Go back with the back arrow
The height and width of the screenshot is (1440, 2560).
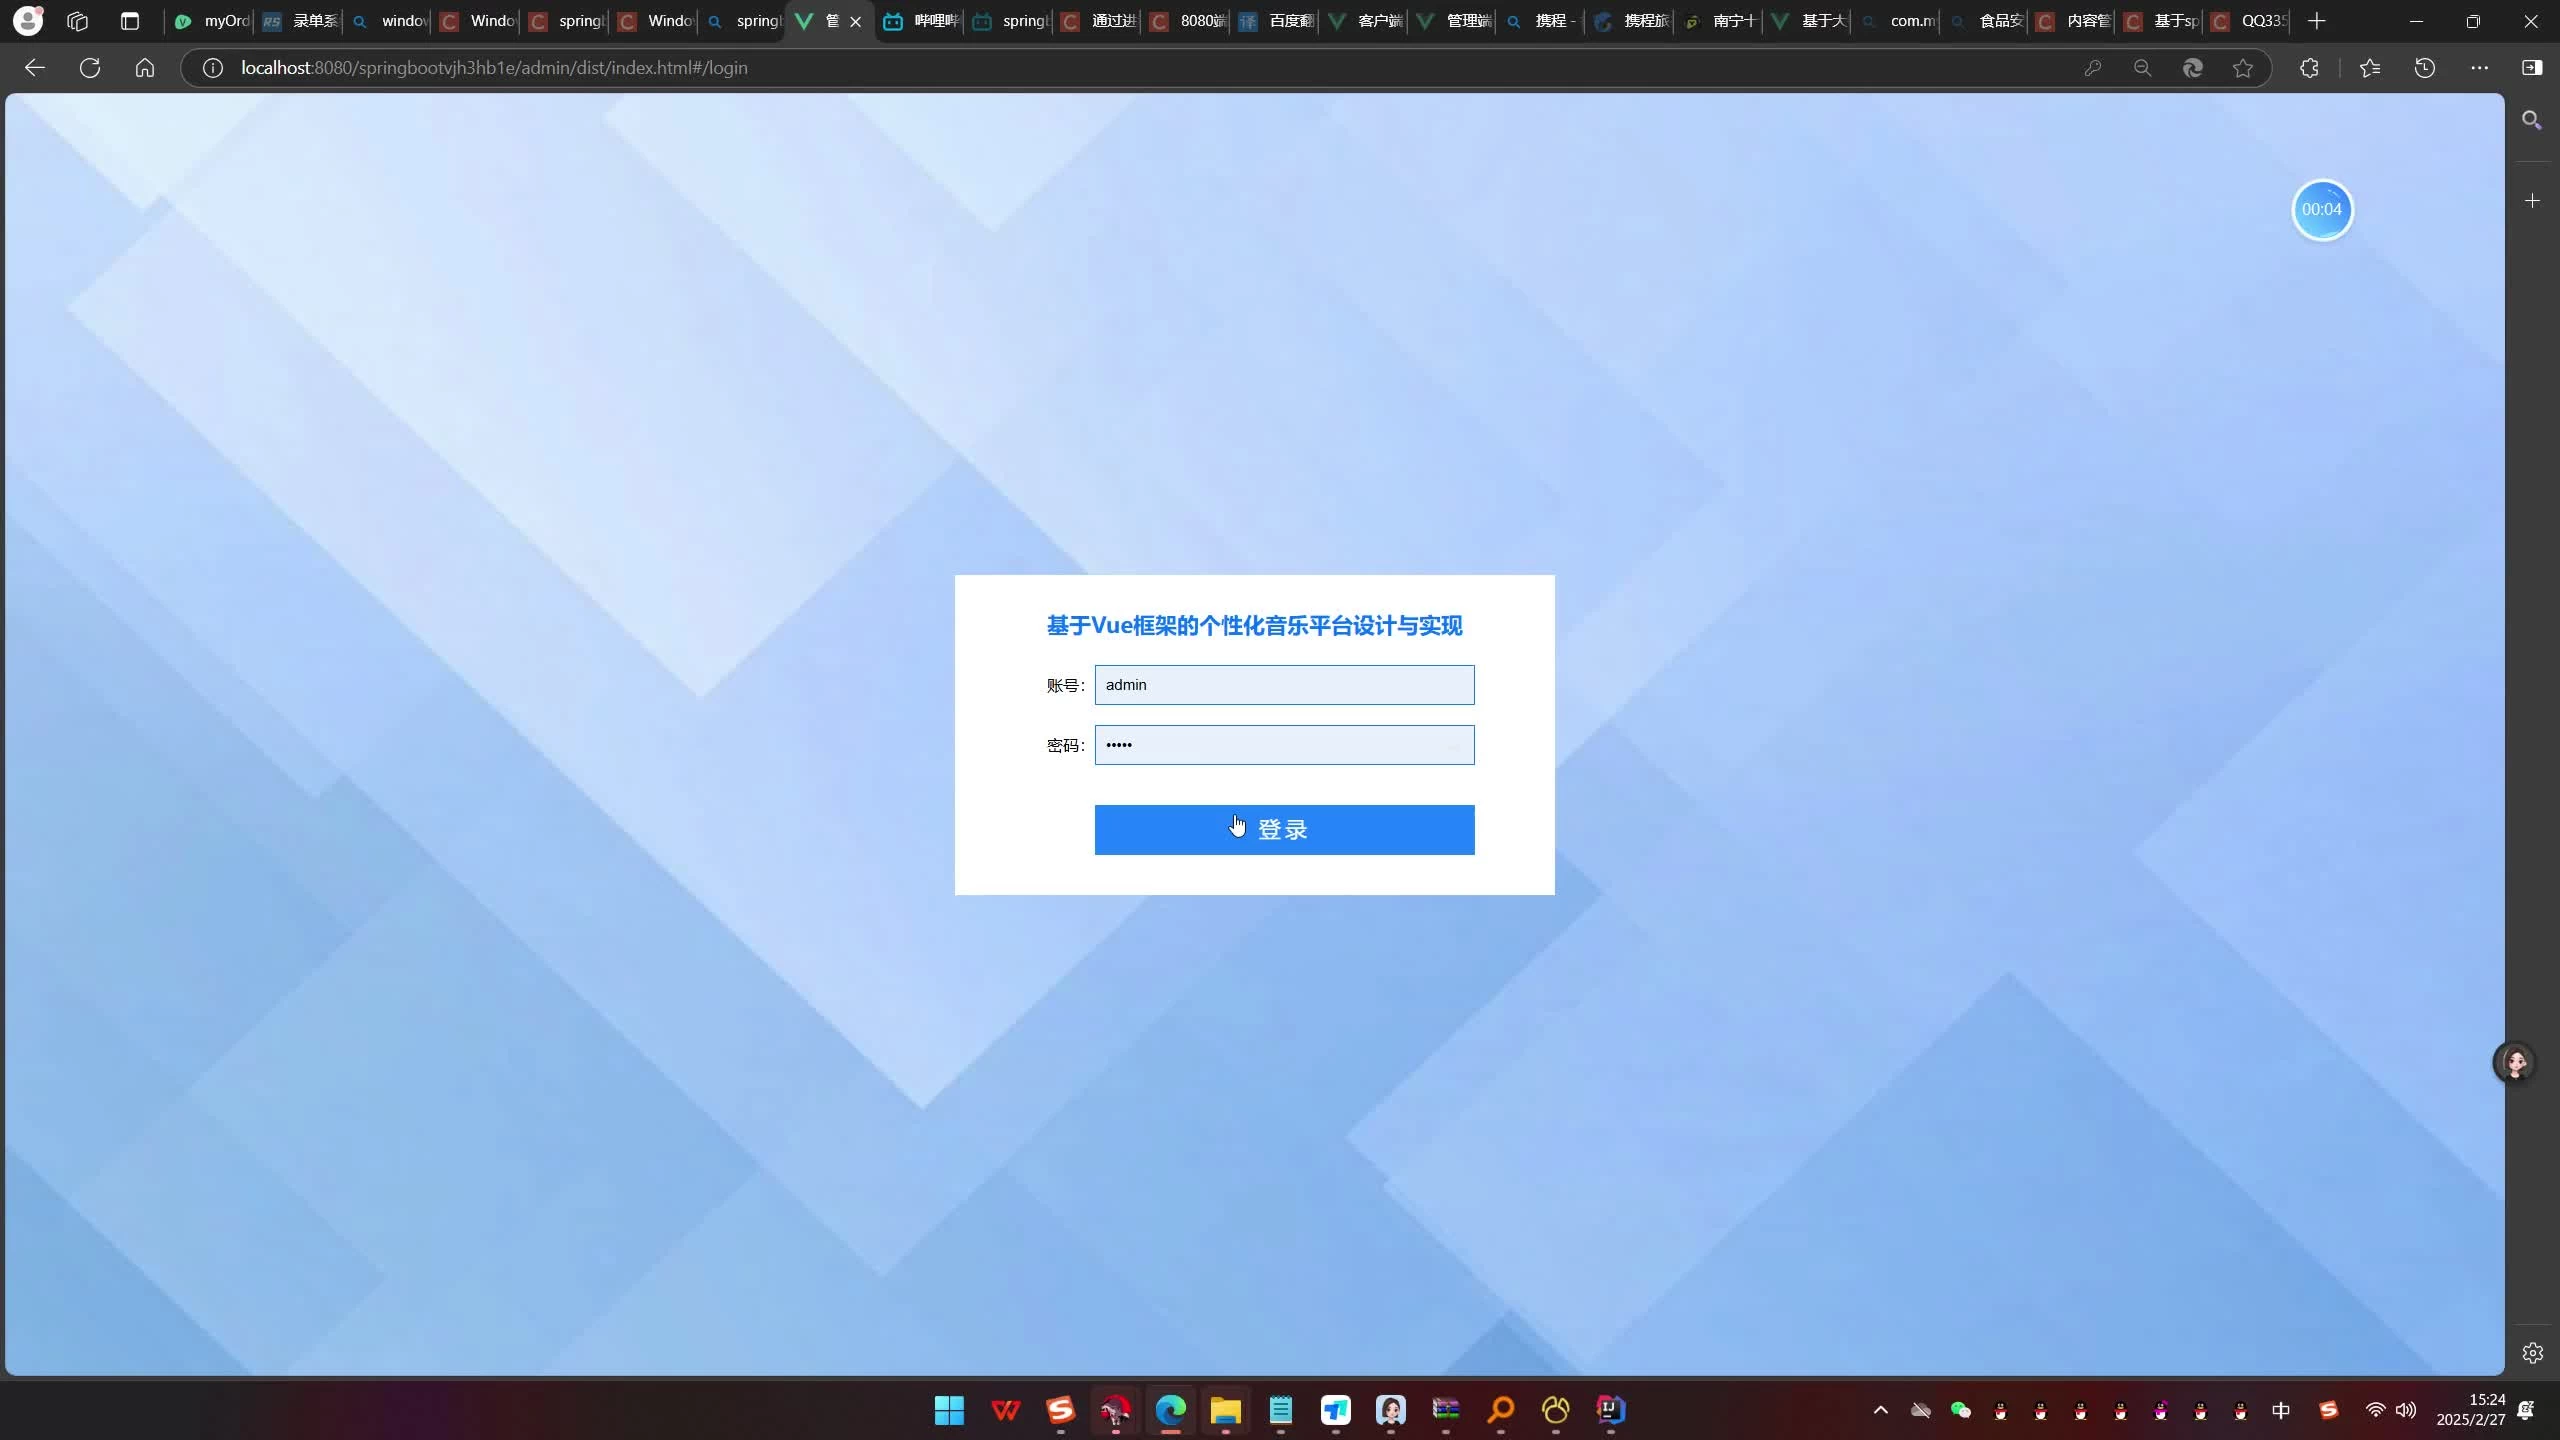tap(35, 68)
